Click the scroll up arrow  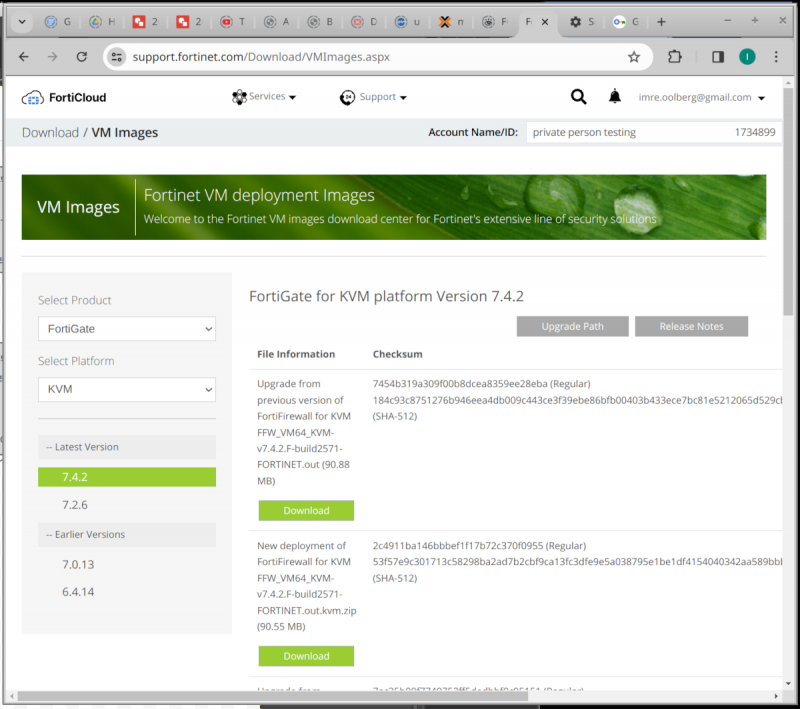point(788,82)
